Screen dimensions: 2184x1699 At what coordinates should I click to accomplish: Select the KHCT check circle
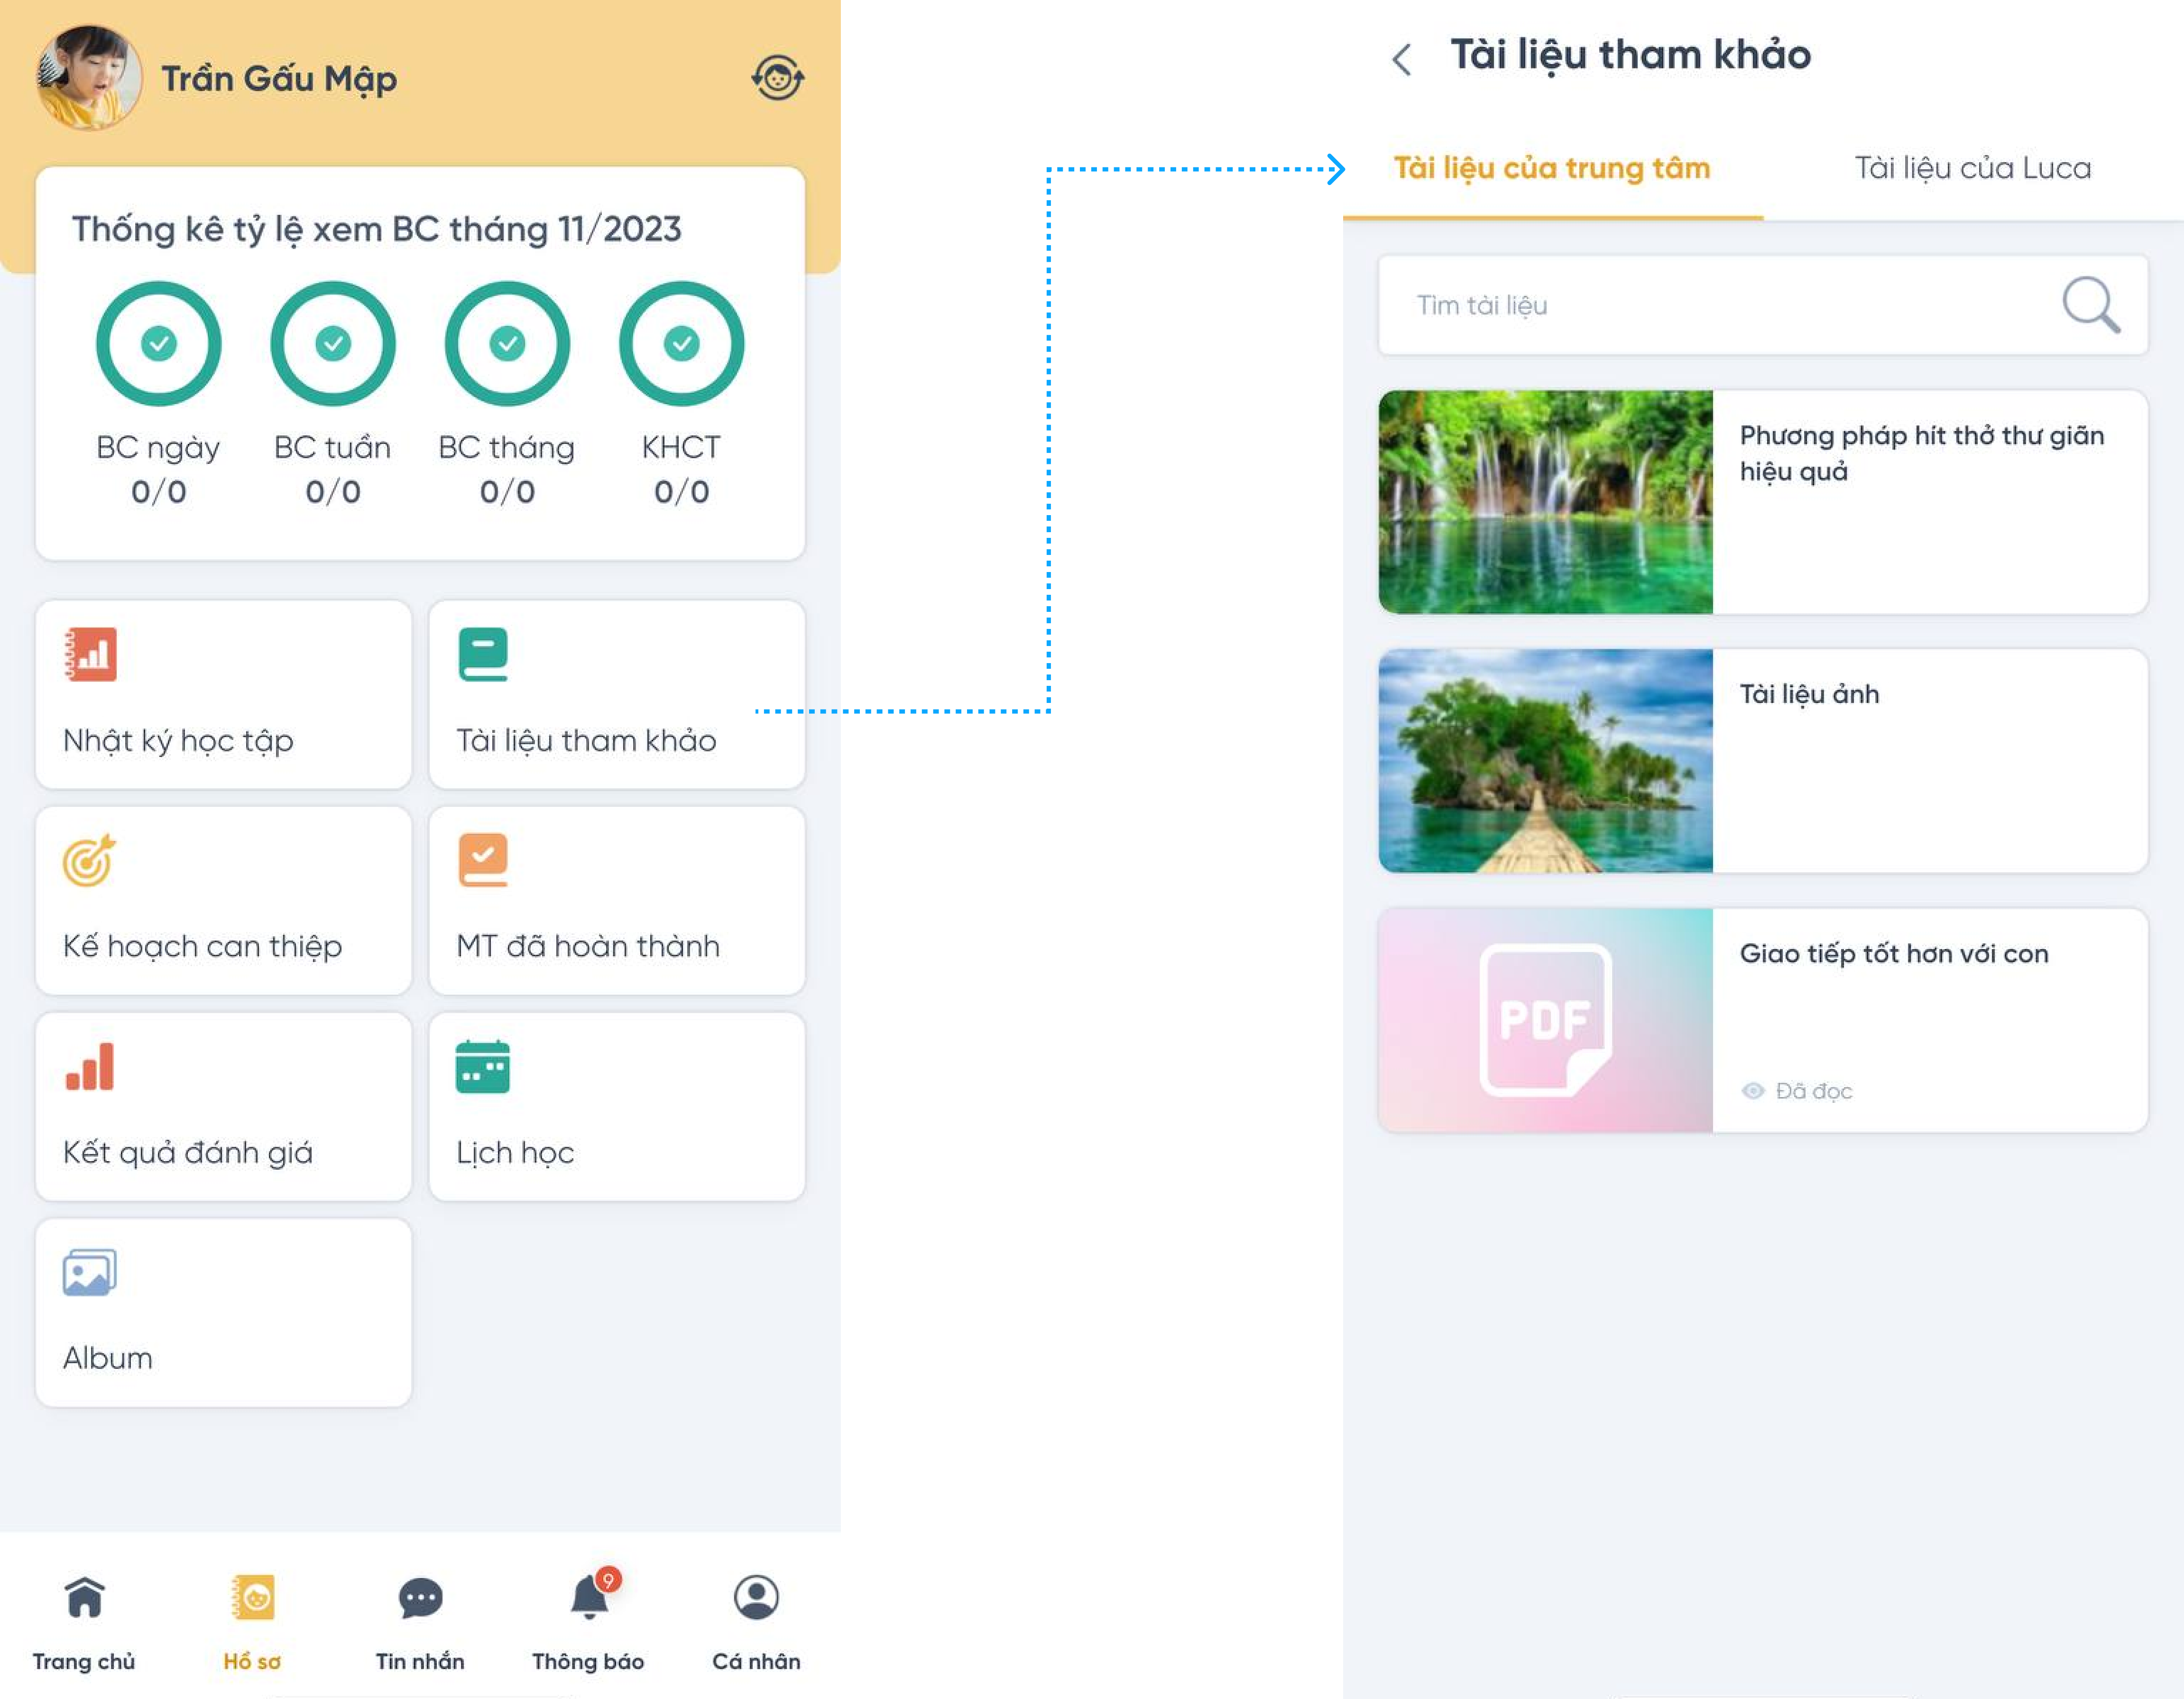click(681, 343)
